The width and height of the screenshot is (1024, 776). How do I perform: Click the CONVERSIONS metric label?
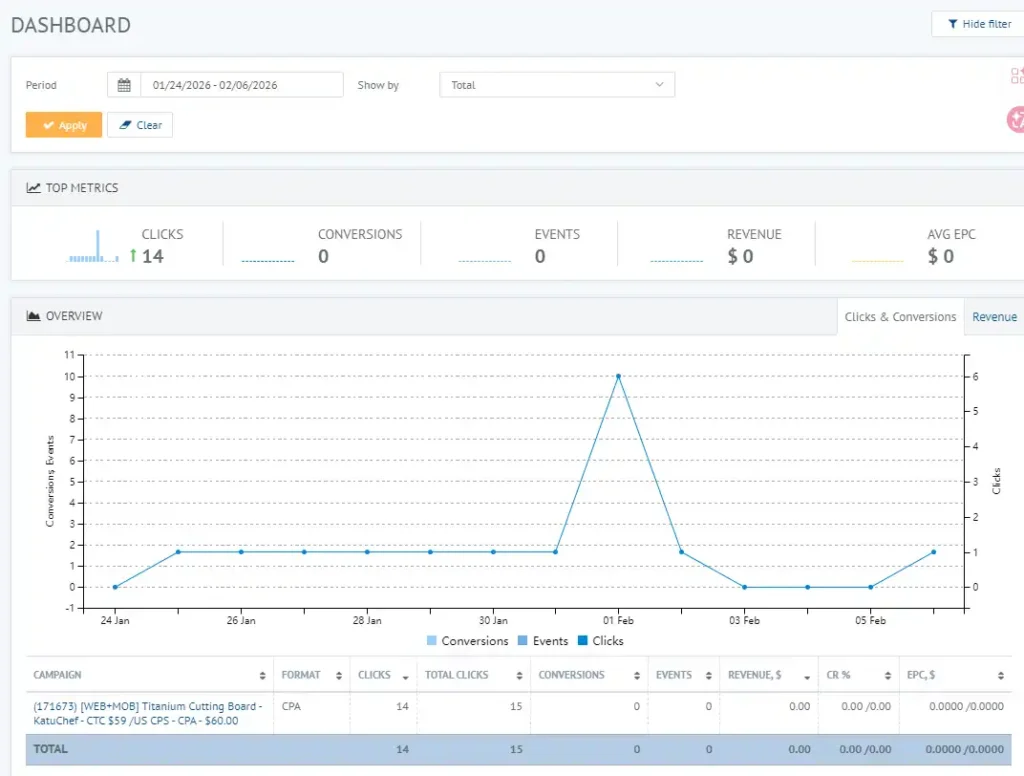pyautogui.click(x=360, y=234)
